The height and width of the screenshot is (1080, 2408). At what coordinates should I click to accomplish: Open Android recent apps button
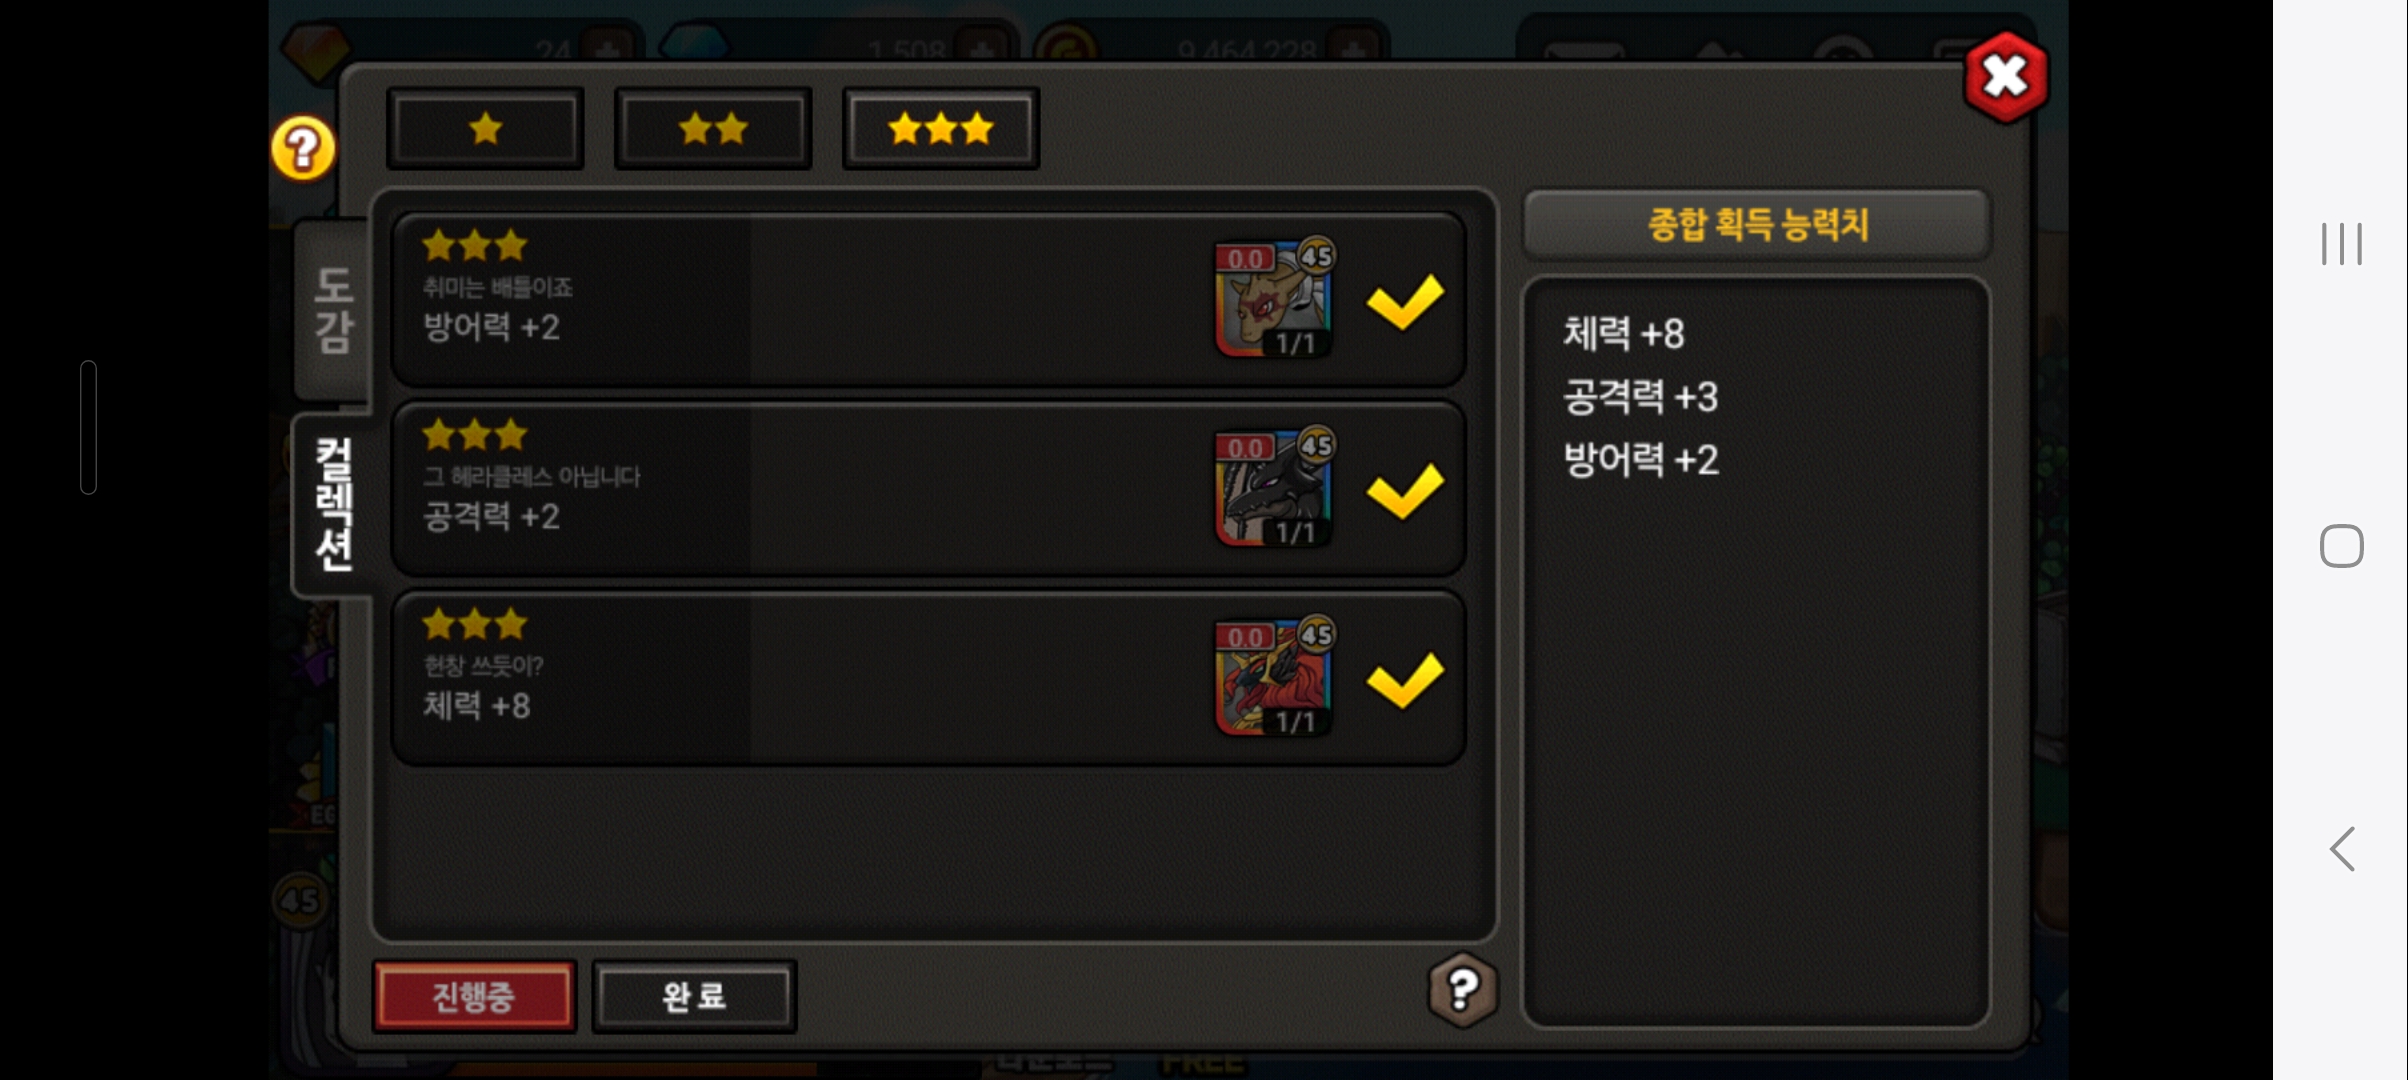[2341, 244]
